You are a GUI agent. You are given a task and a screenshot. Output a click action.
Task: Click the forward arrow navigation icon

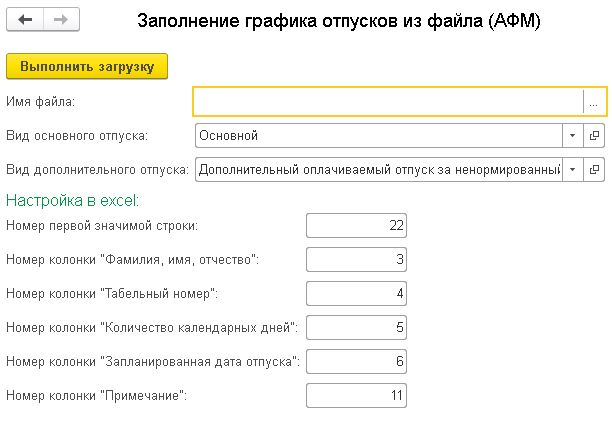[x=60, y=20]
